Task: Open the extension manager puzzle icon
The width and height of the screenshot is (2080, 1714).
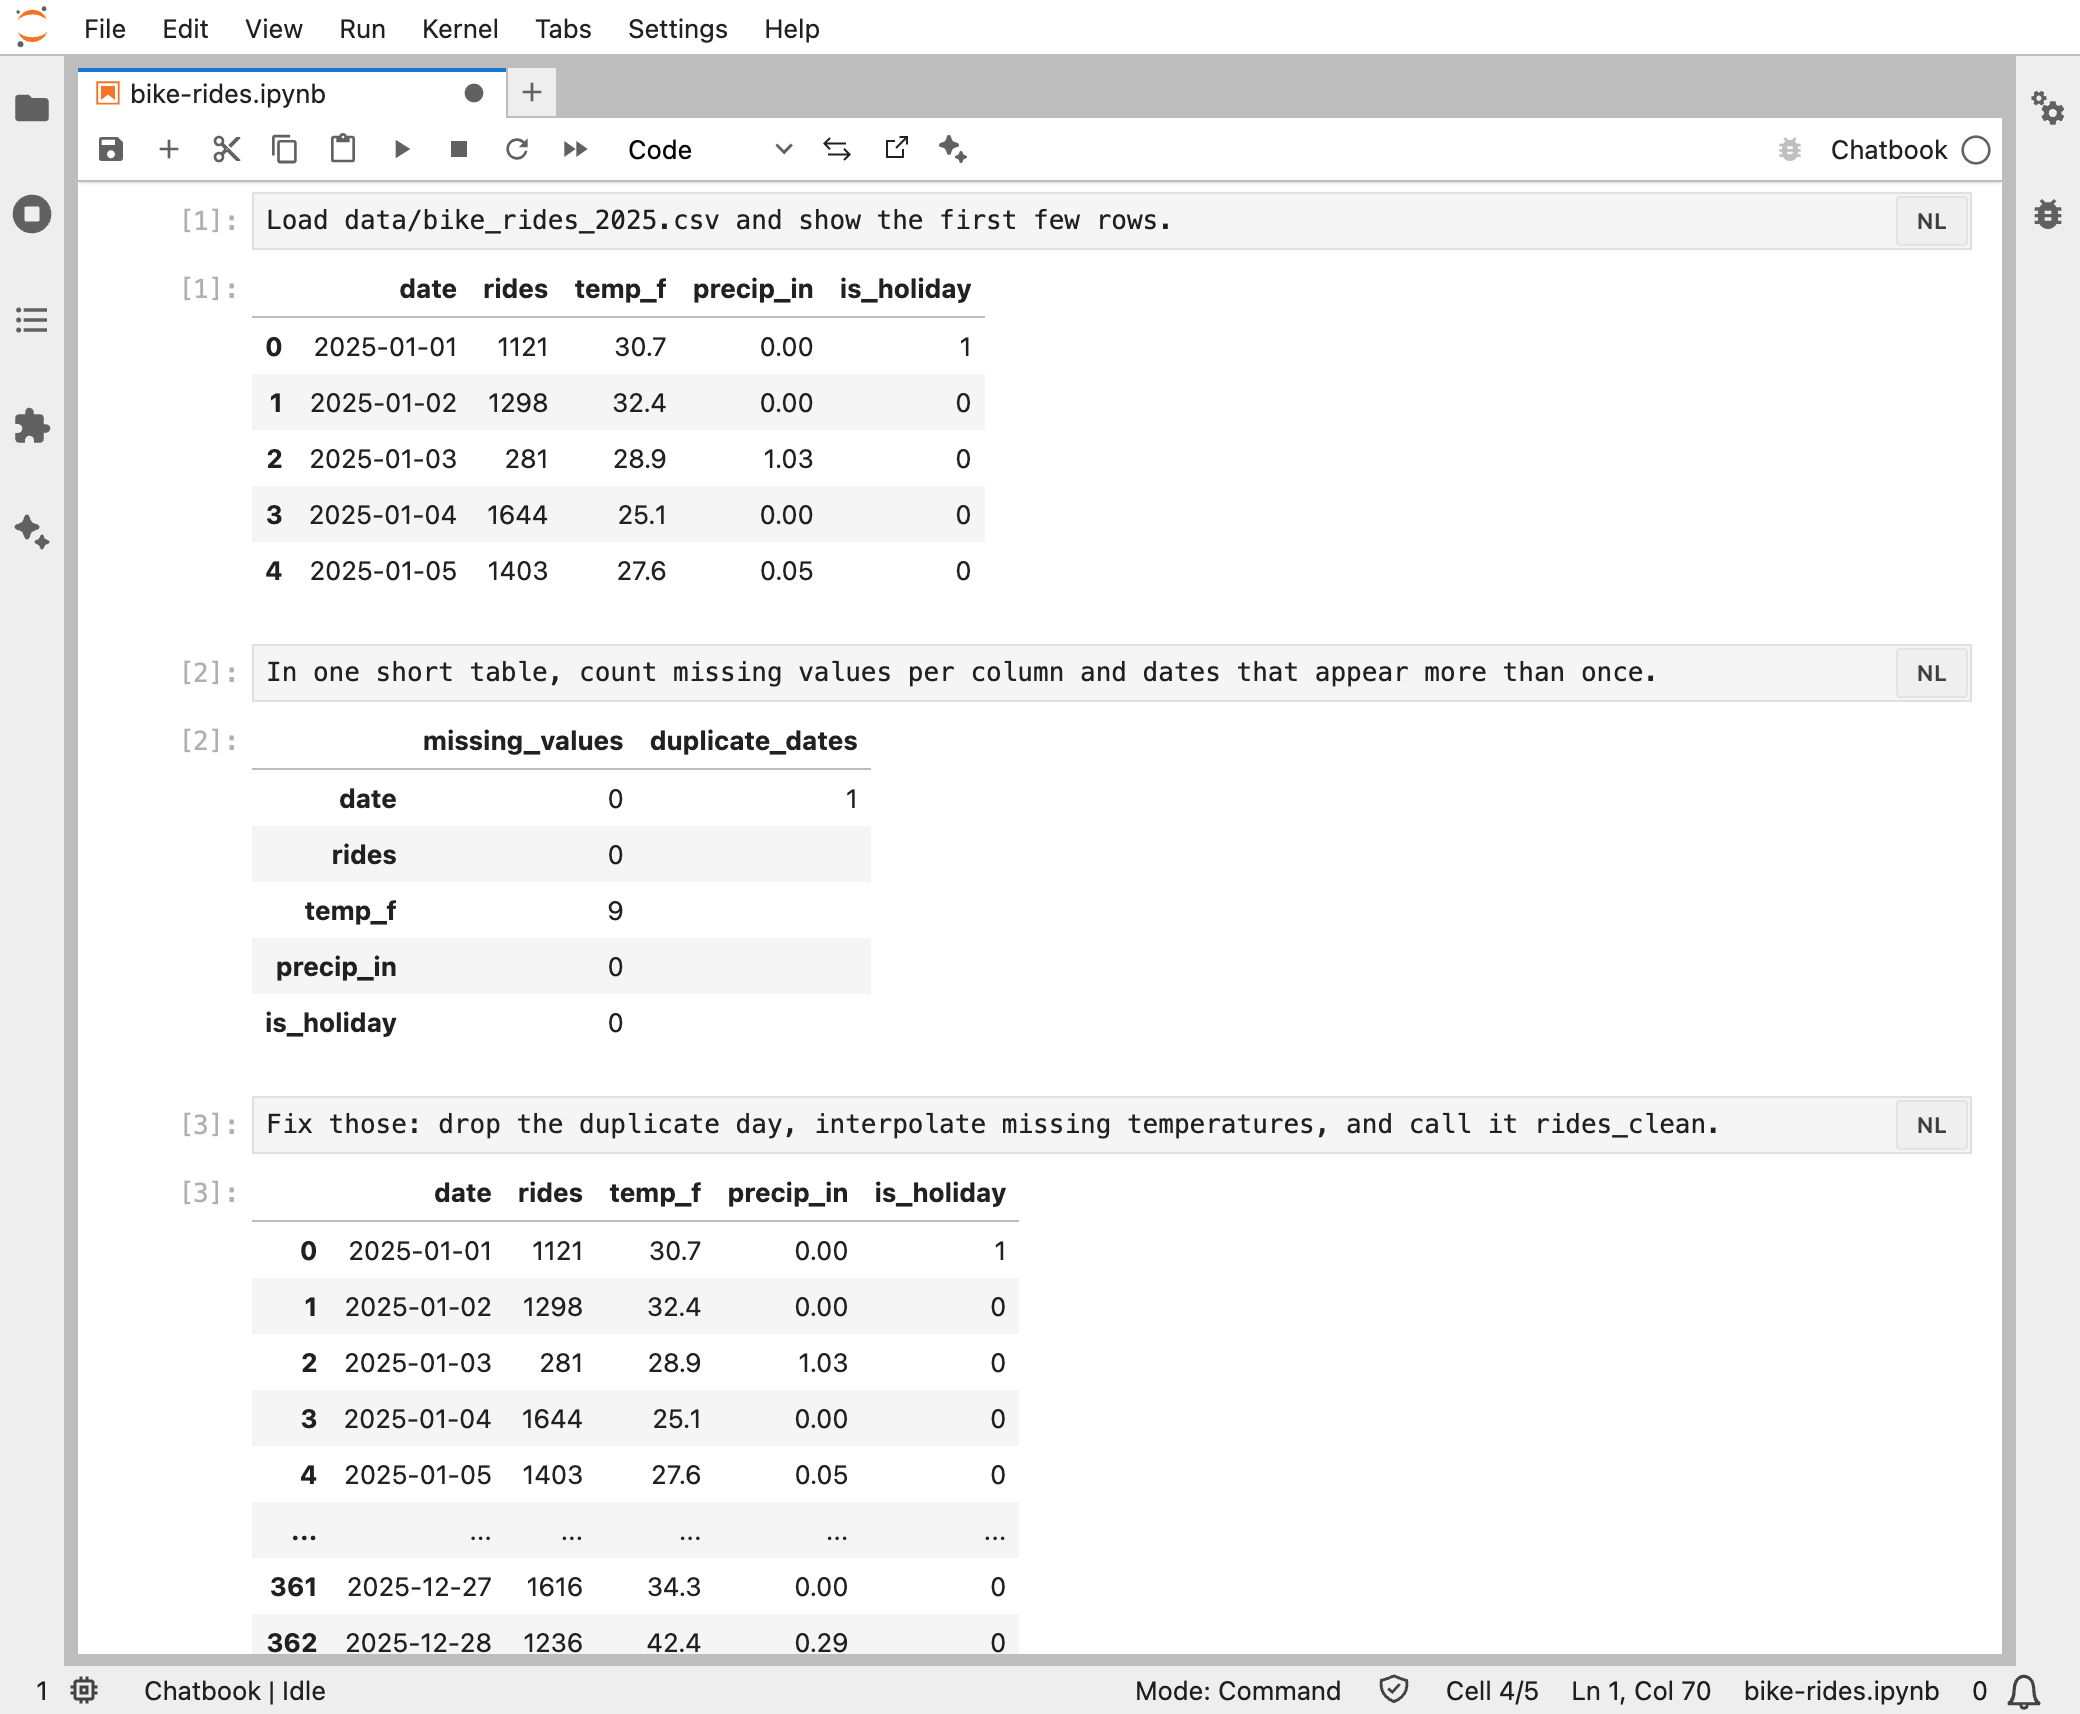Action: pos(32,426)
